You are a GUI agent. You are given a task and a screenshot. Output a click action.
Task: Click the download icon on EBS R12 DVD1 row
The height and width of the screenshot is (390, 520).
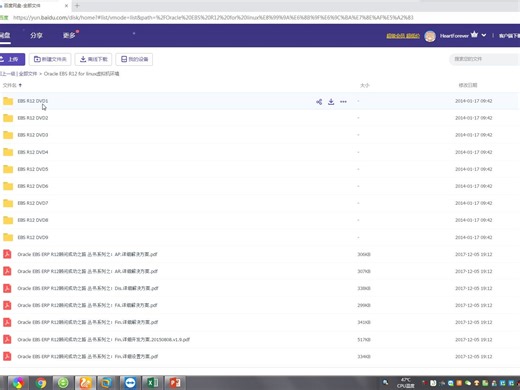pos(331,102)
